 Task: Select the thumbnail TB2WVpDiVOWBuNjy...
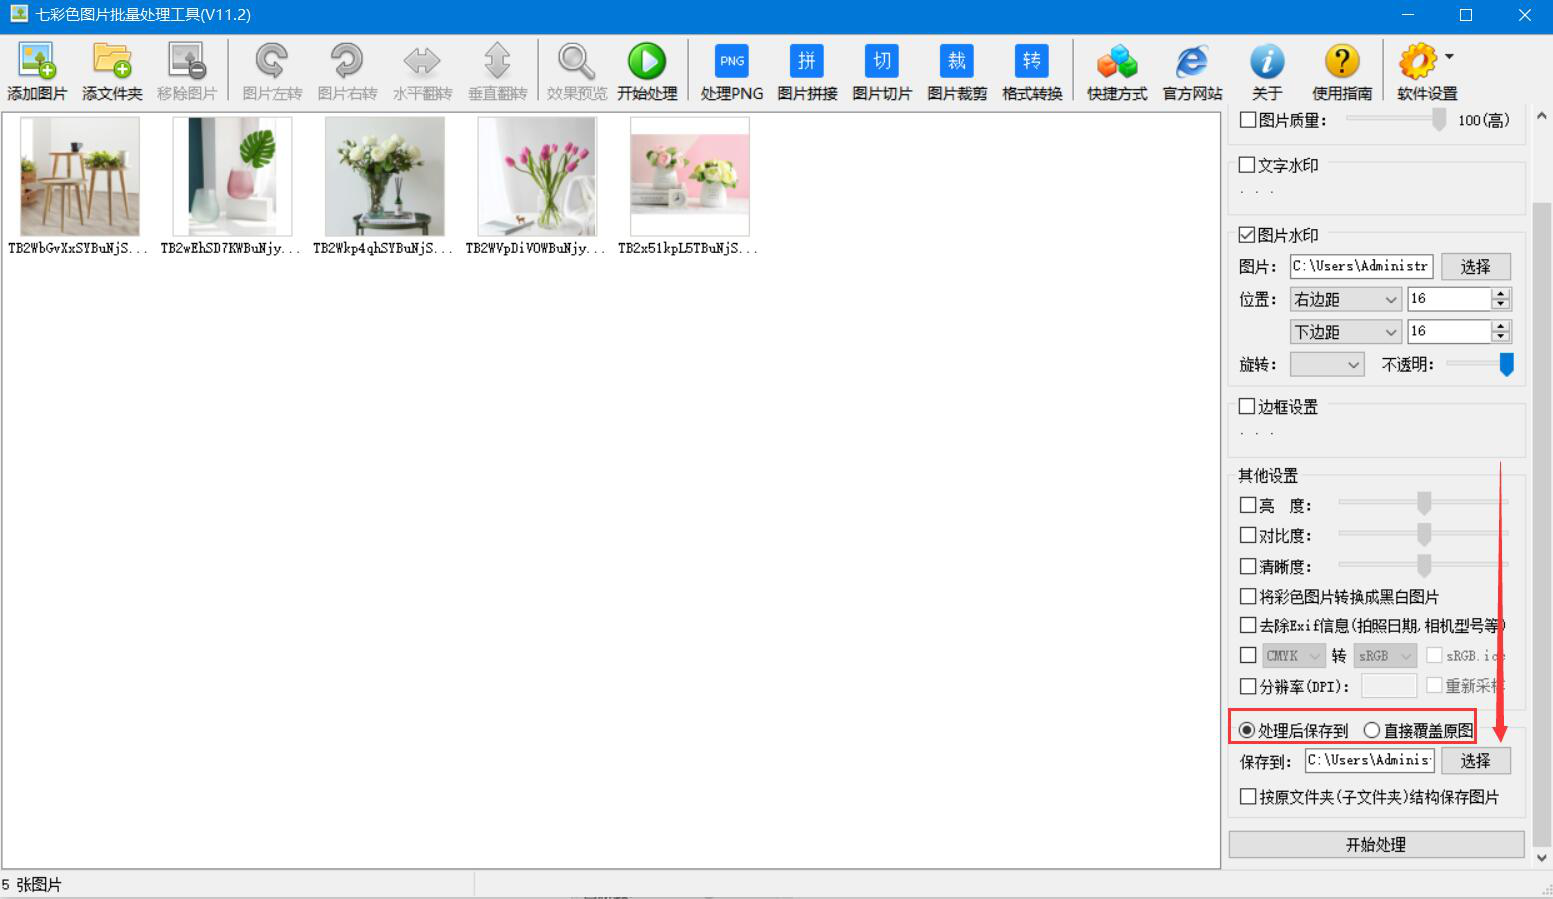point(537,176)
